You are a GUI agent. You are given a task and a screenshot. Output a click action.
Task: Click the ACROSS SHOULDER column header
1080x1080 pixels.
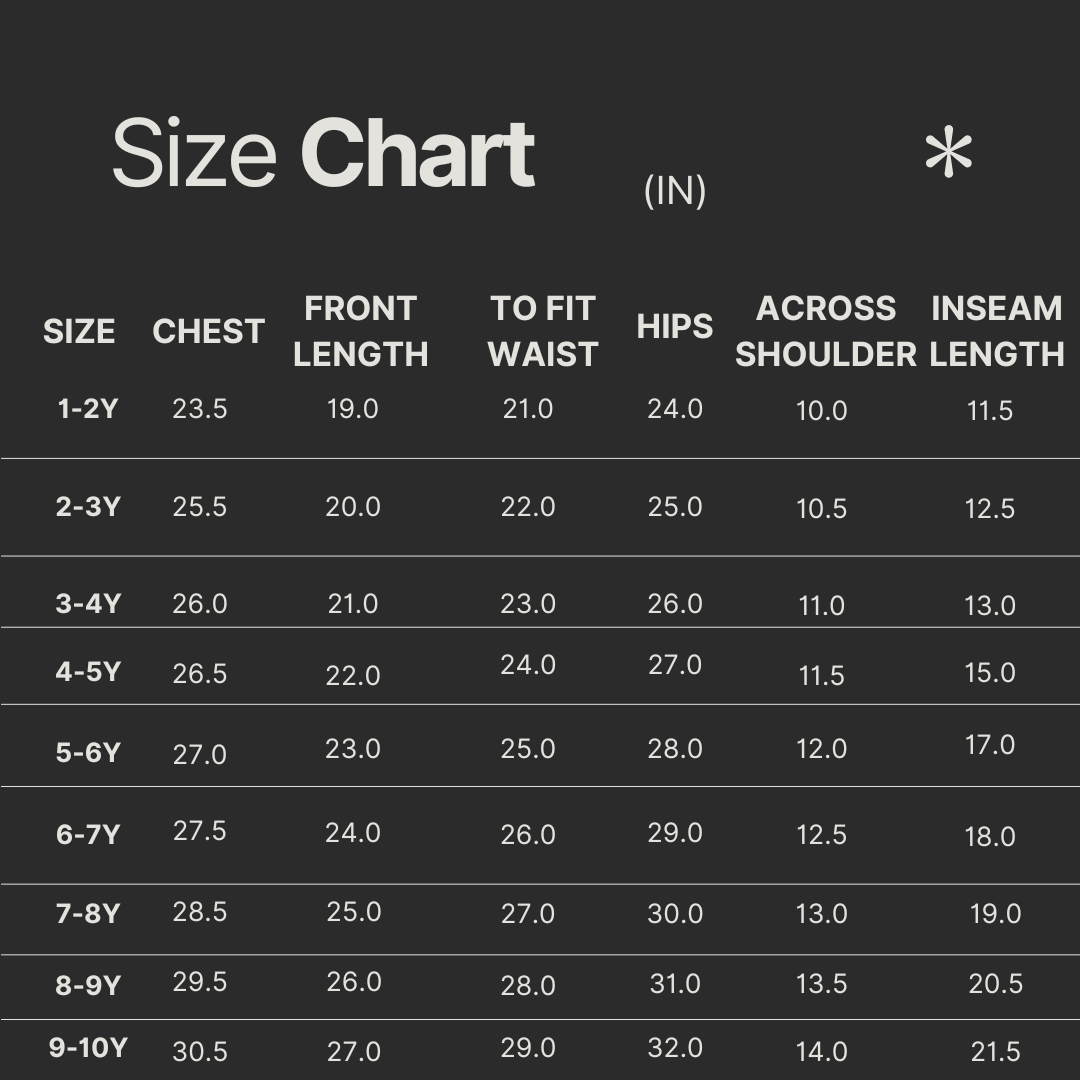click(826, 331)
